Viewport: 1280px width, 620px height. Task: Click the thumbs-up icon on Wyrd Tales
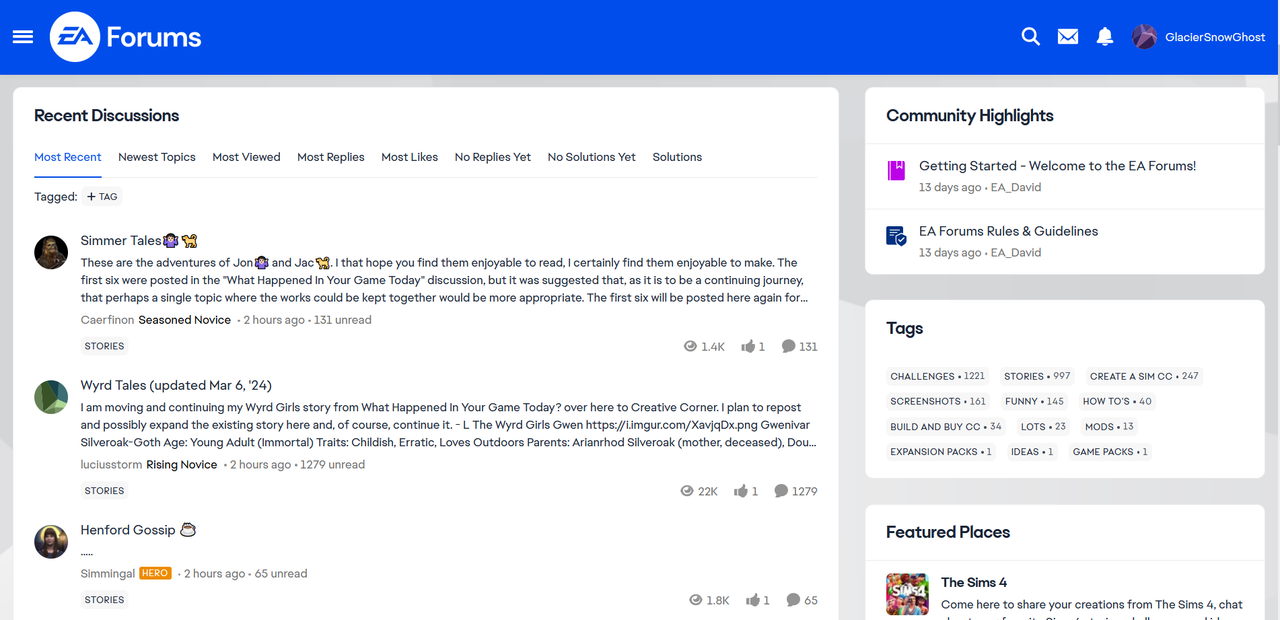pos(741,491)
